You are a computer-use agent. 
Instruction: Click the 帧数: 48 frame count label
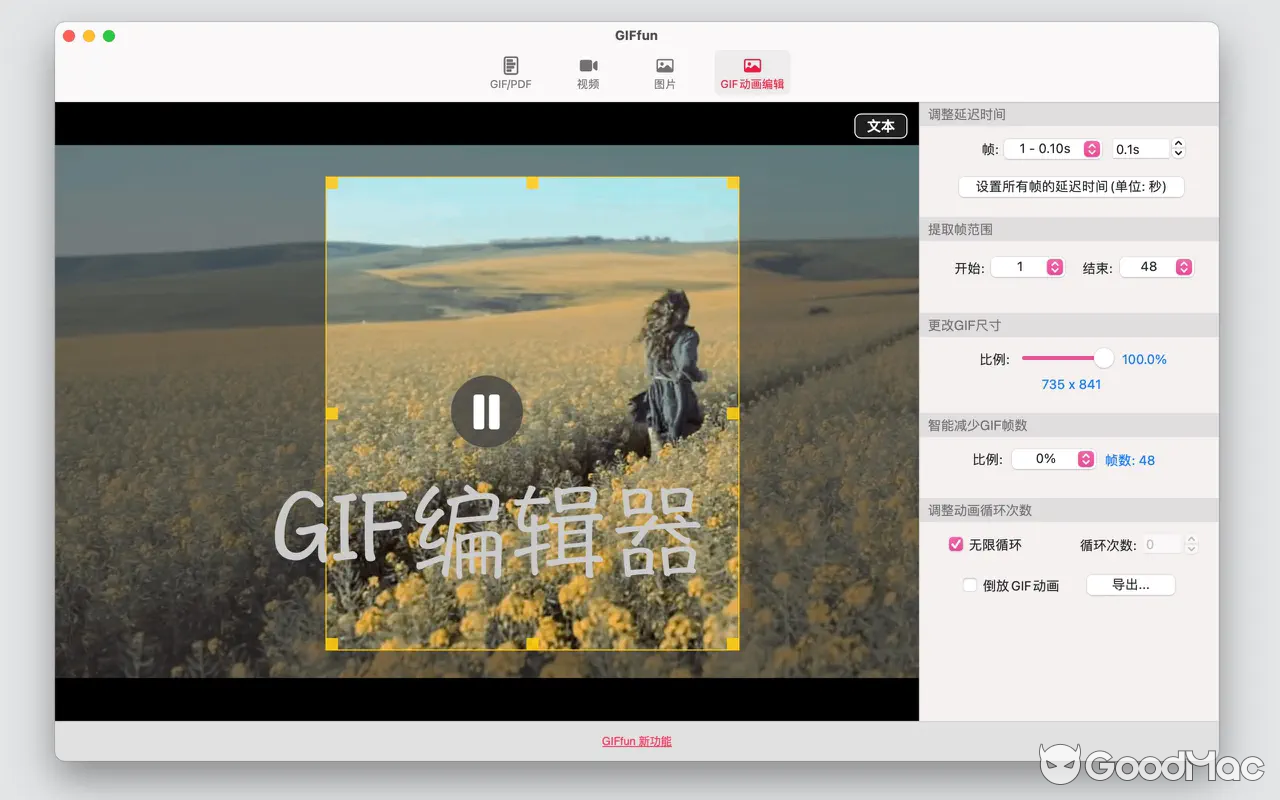(1130, 459)
